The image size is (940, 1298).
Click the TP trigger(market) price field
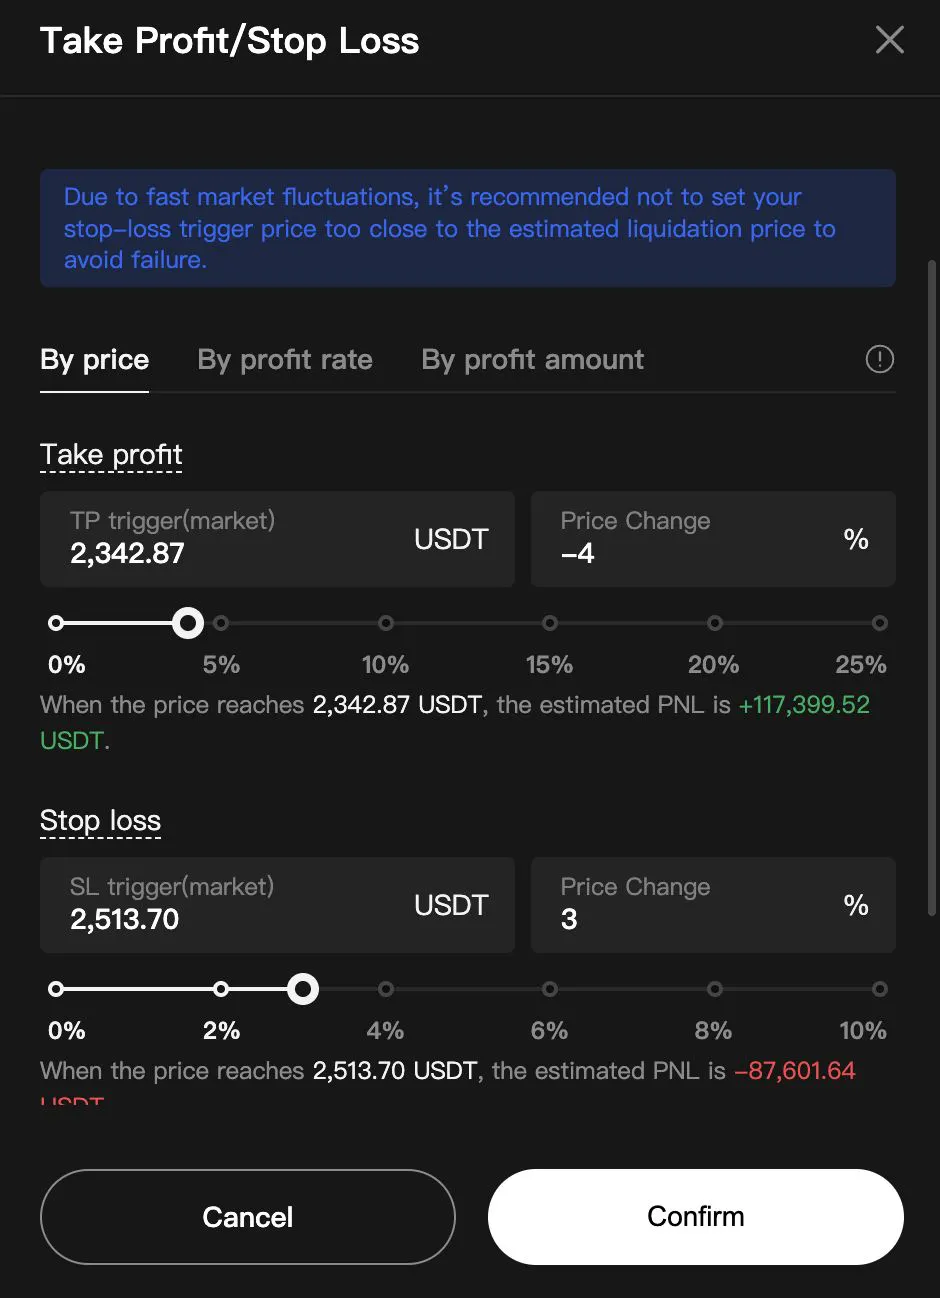[240, 540]
